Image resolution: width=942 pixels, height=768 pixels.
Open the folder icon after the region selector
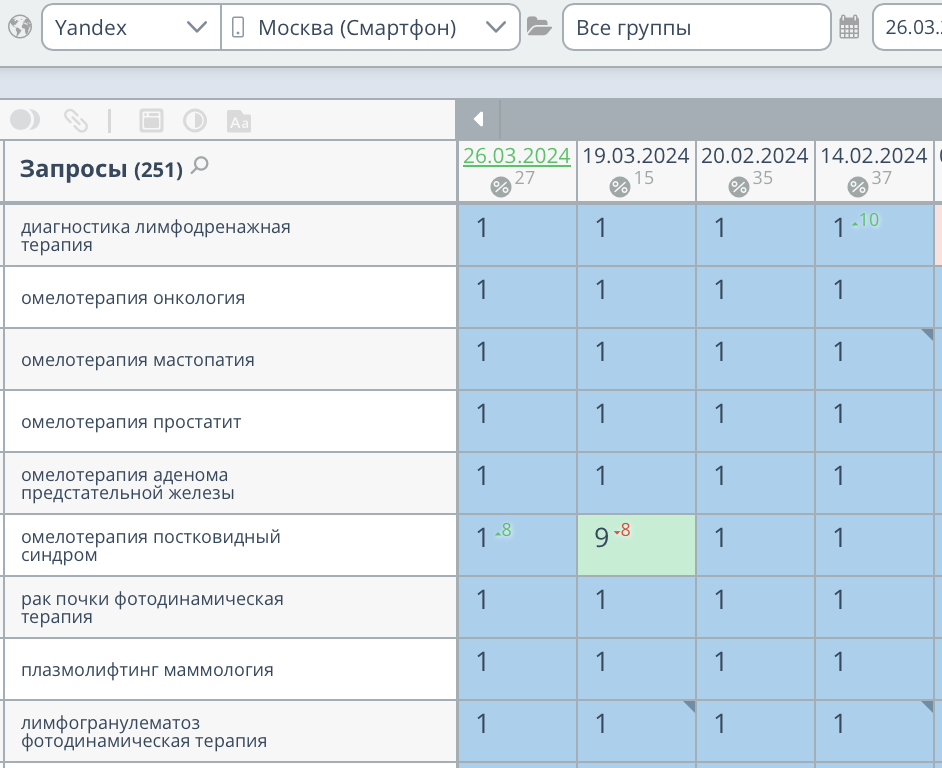point(538,27)
